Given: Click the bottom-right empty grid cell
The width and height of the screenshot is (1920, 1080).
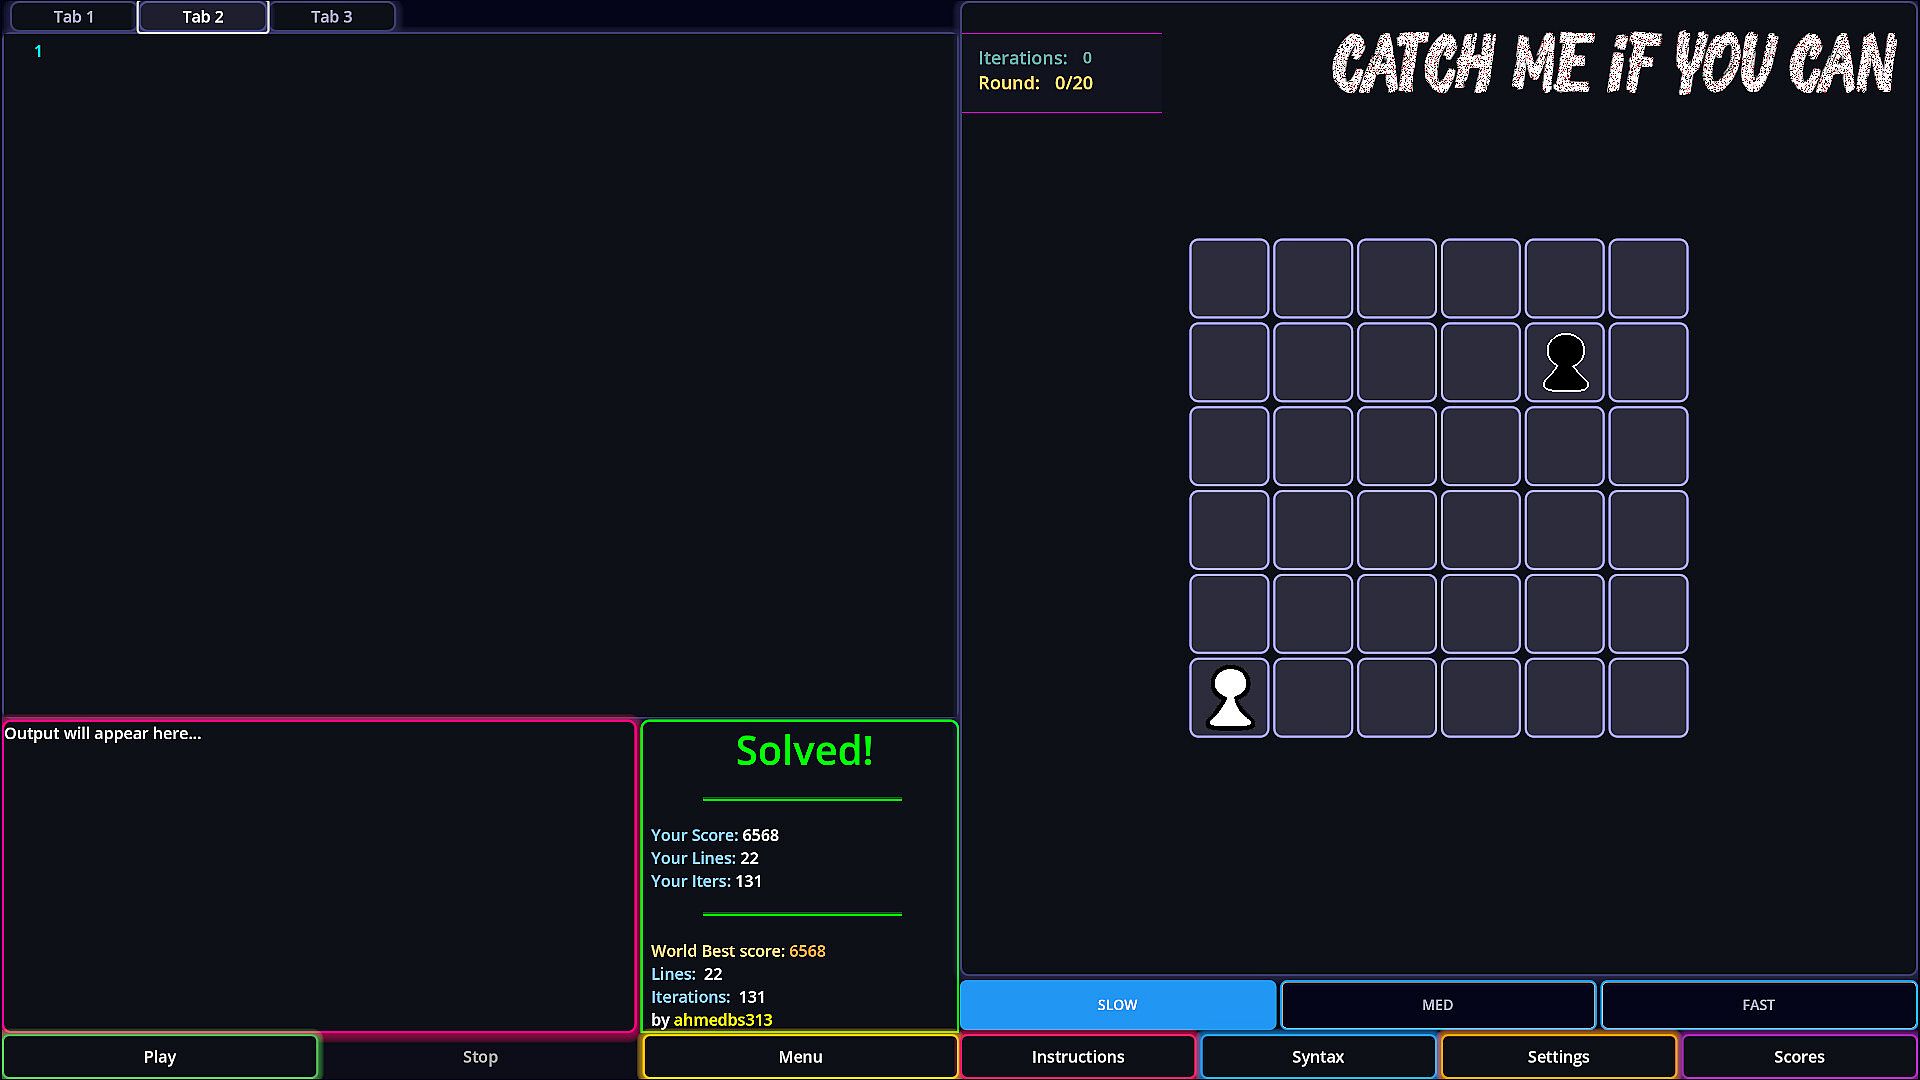Looking at the screenshot, I should click(x=1648, y=697).
